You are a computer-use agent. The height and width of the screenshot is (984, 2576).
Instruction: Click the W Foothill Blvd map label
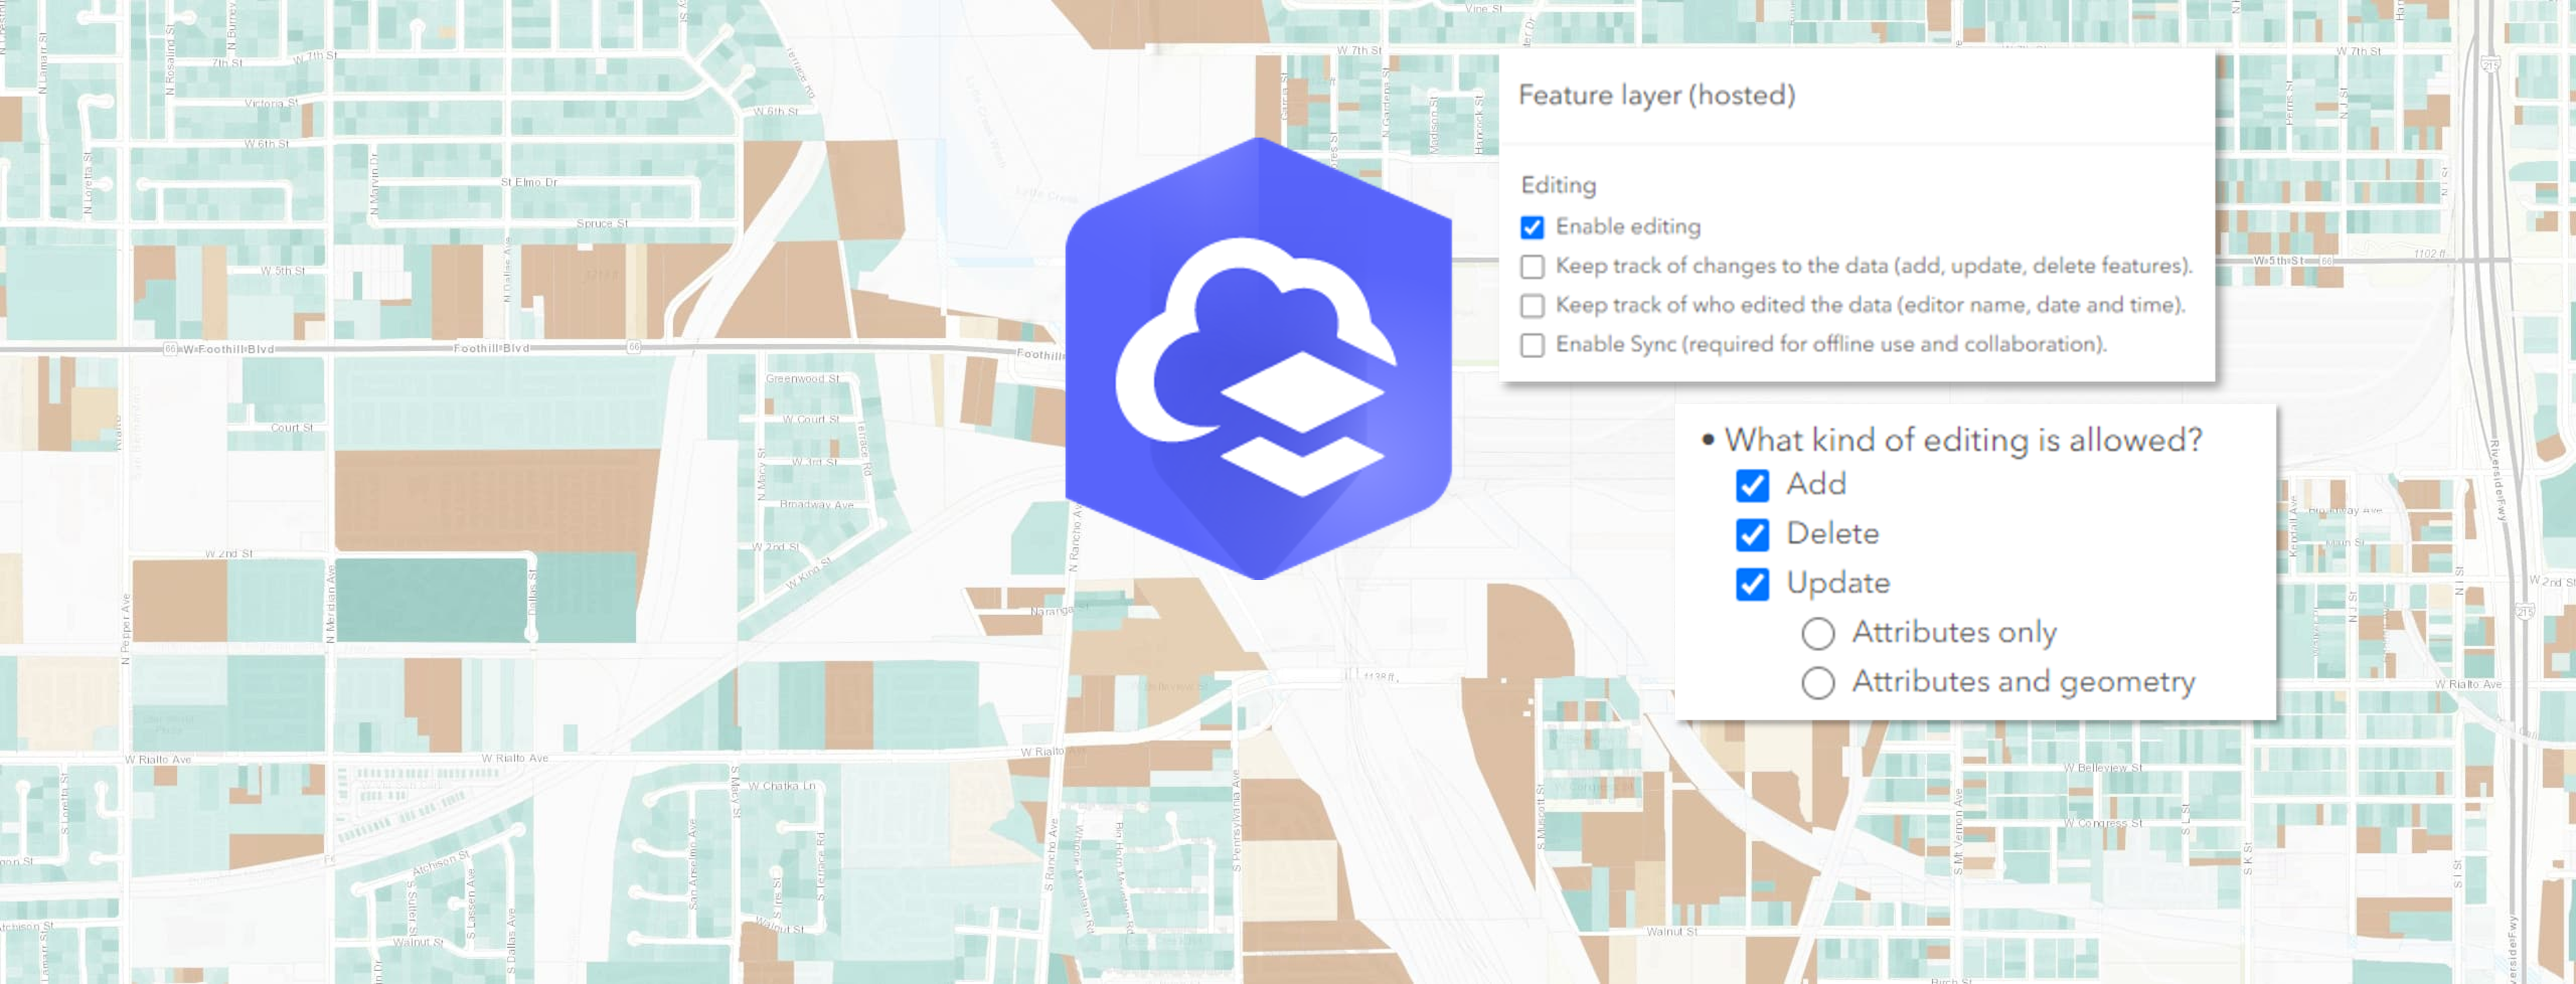228,349
